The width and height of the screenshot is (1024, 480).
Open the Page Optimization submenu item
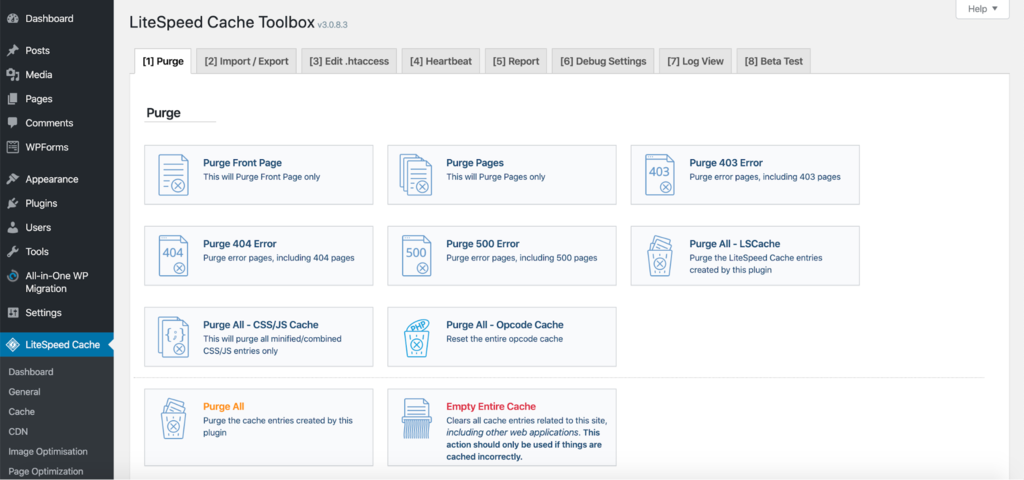click(x=46, y=471)
